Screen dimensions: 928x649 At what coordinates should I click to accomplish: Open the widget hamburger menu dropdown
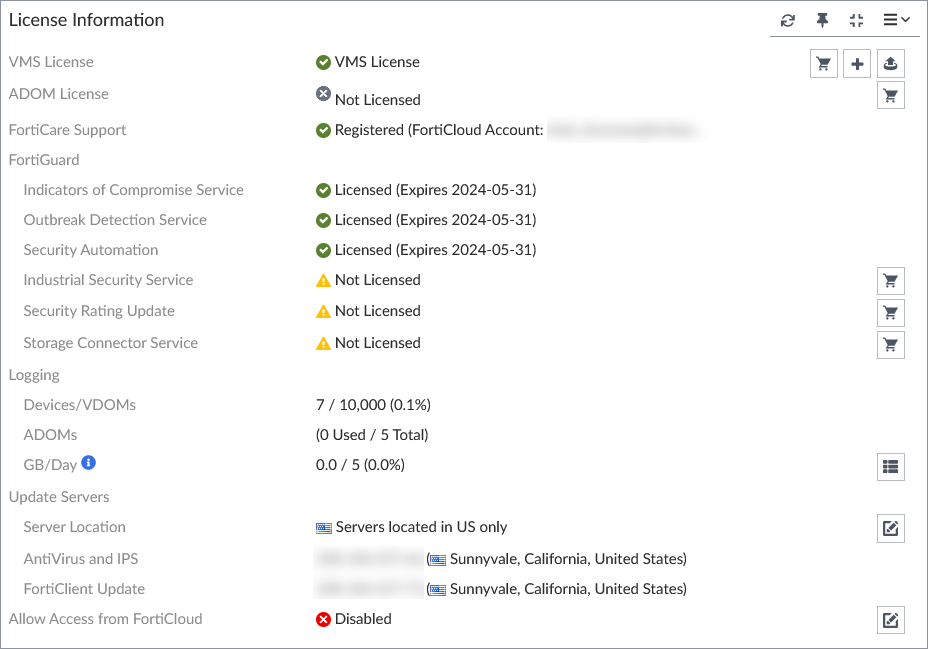tap(896, 20)
